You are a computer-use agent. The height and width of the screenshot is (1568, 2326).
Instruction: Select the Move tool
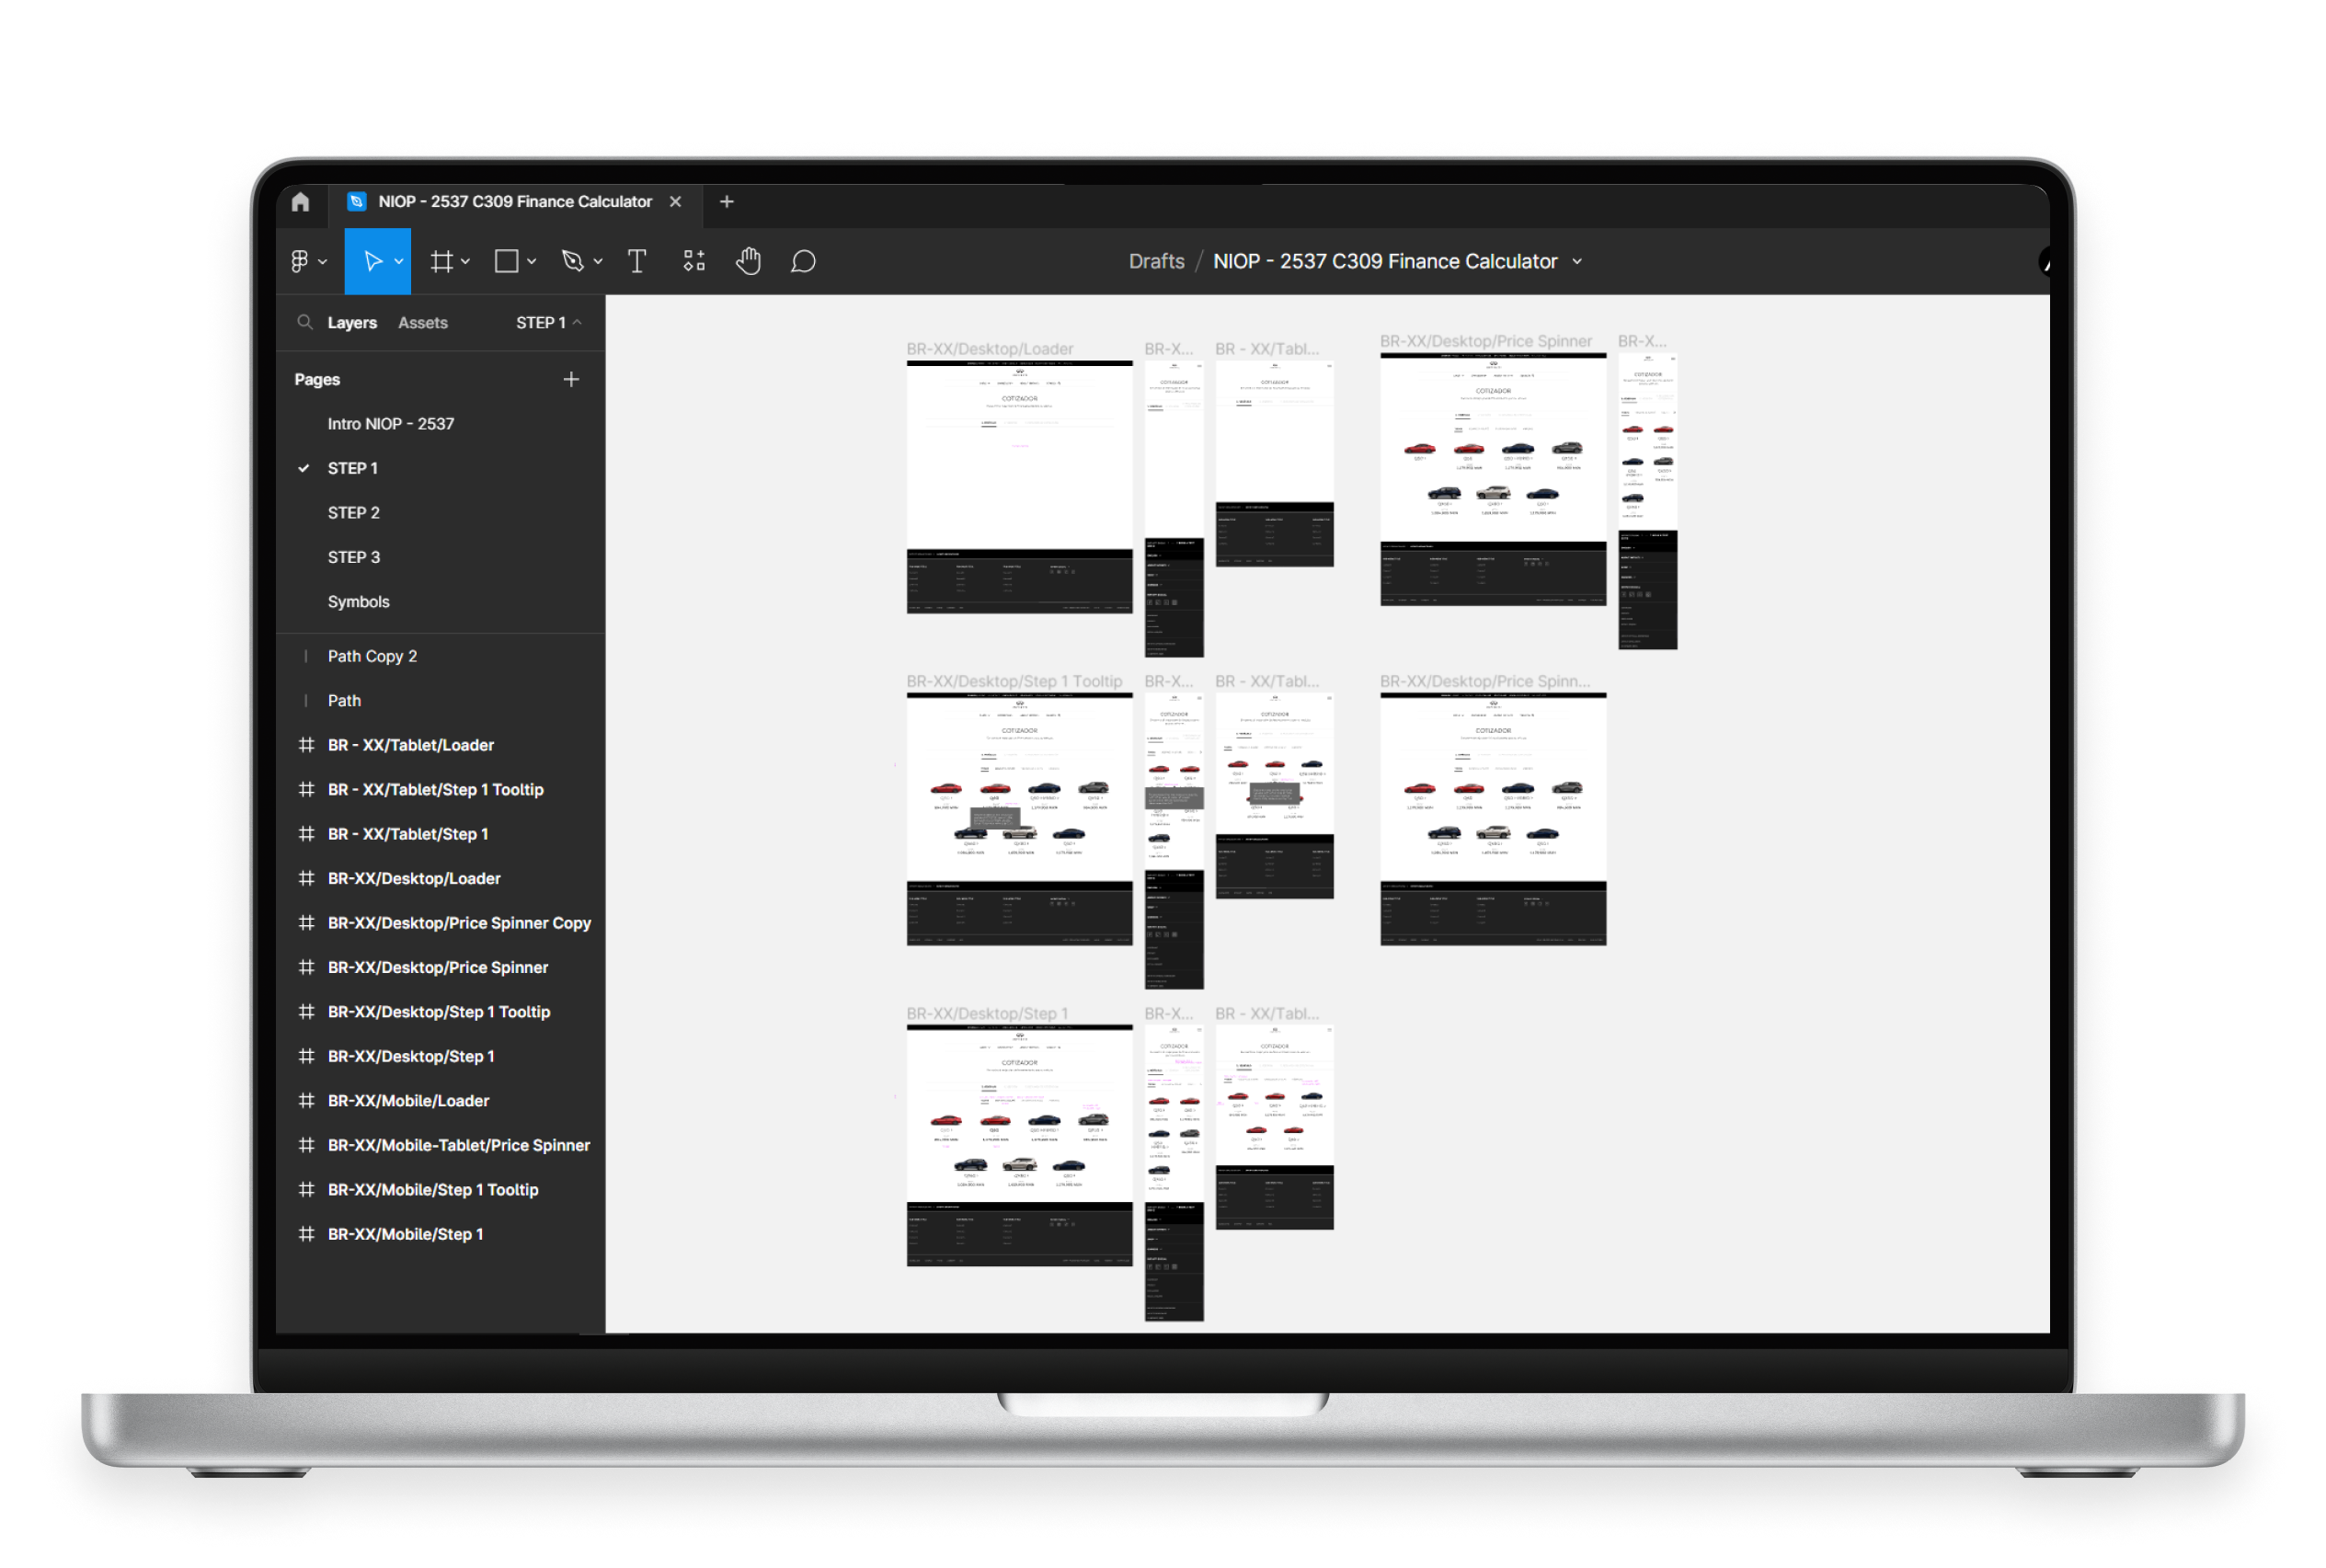(x=372, y=262)
